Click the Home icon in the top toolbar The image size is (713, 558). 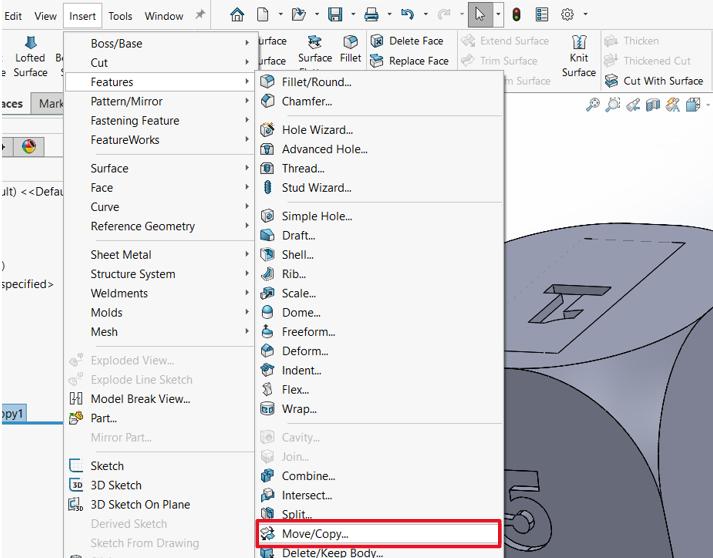[237, 15]
